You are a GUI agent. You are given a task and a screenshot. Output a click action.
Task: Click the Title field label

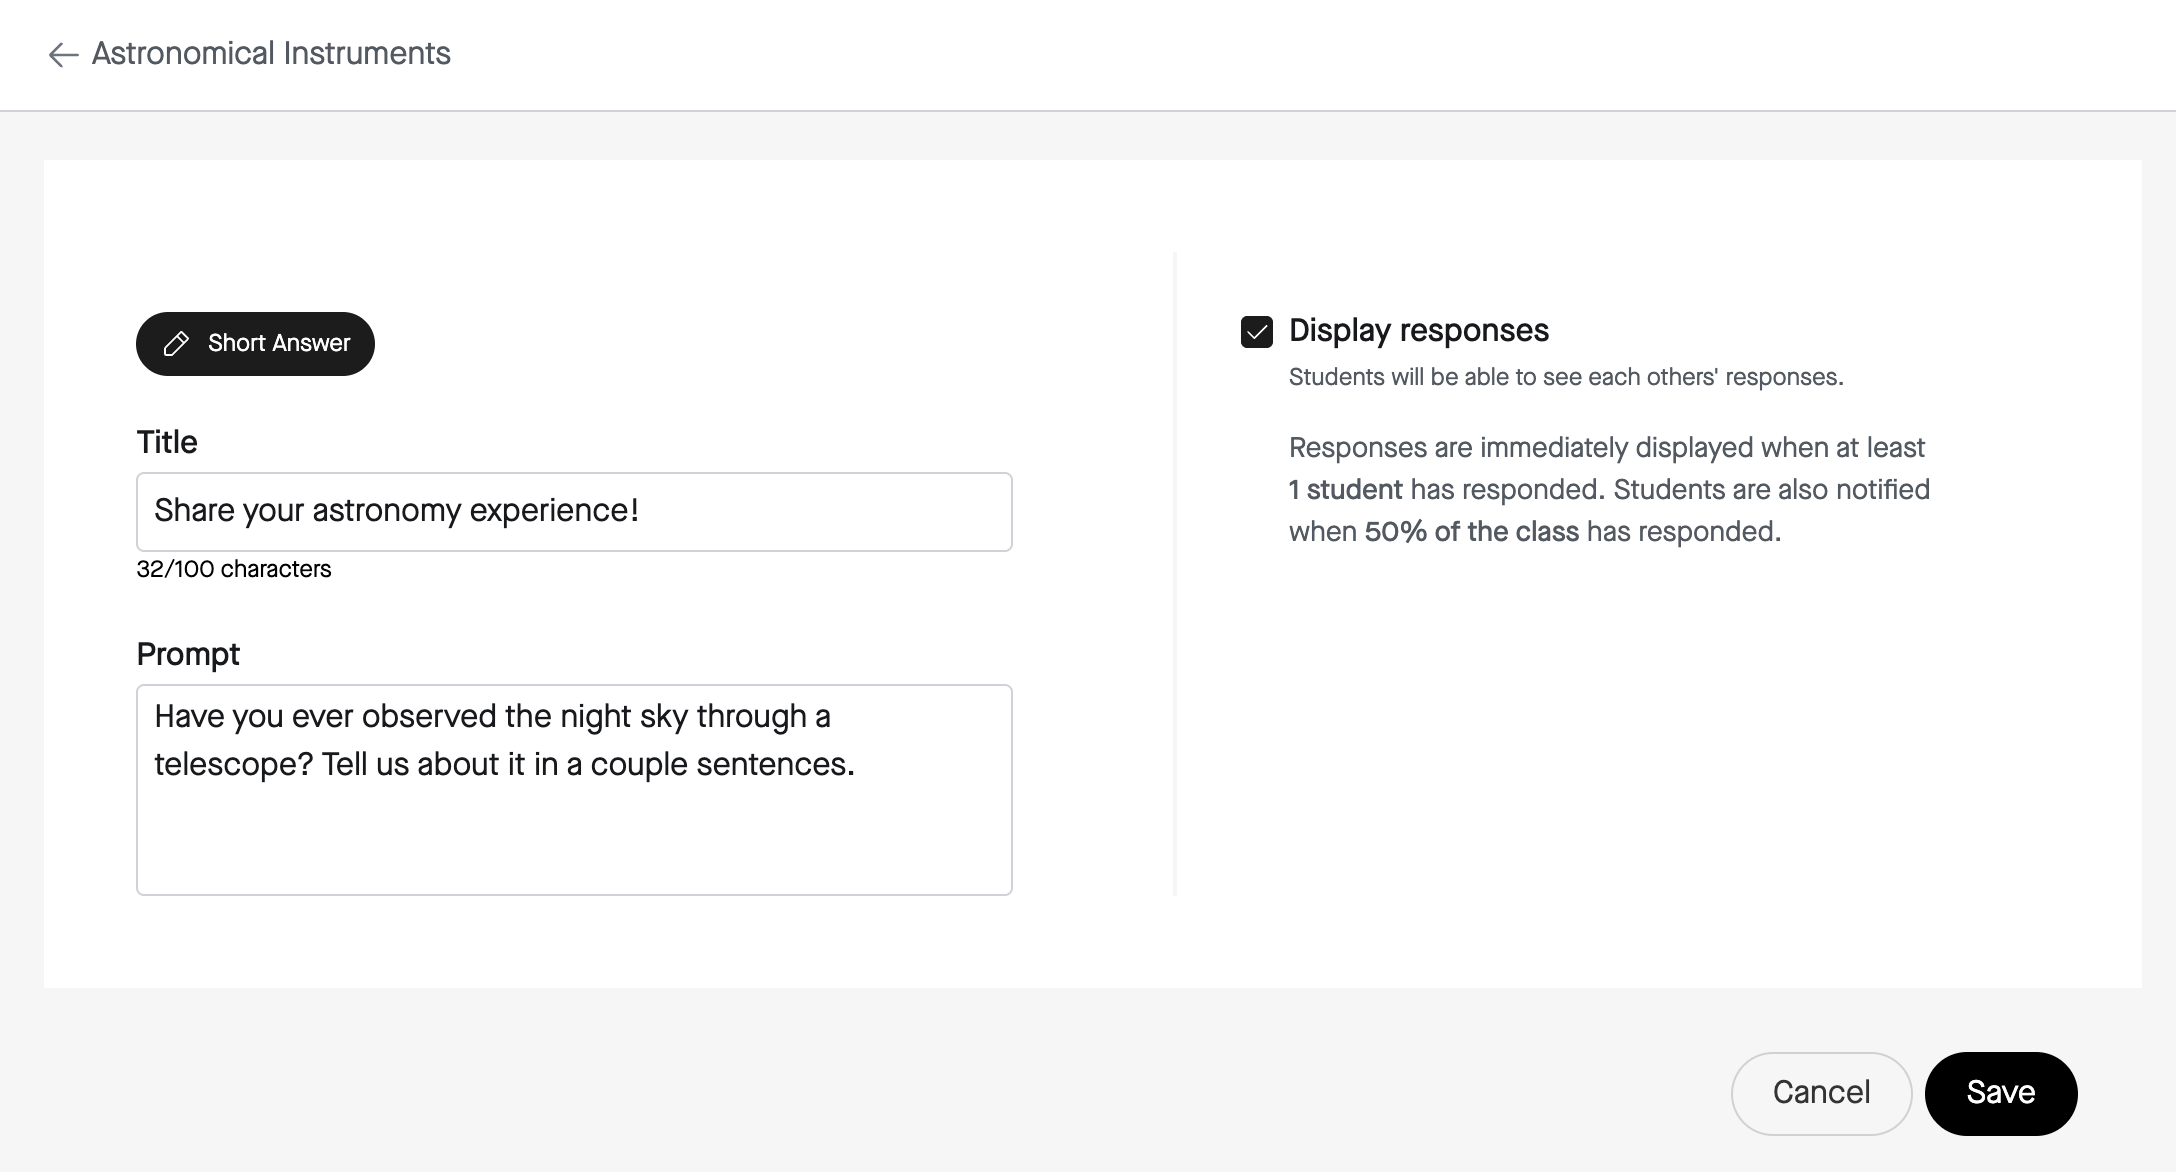(x=167, y=442)
